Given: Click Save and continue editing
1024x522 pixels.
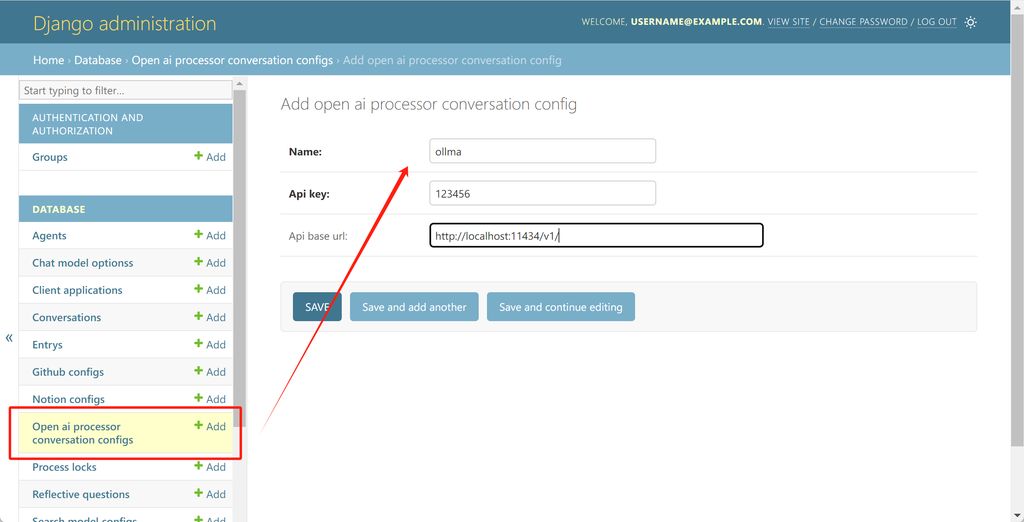Looking at the screenshot, I should tap(560, 307).
